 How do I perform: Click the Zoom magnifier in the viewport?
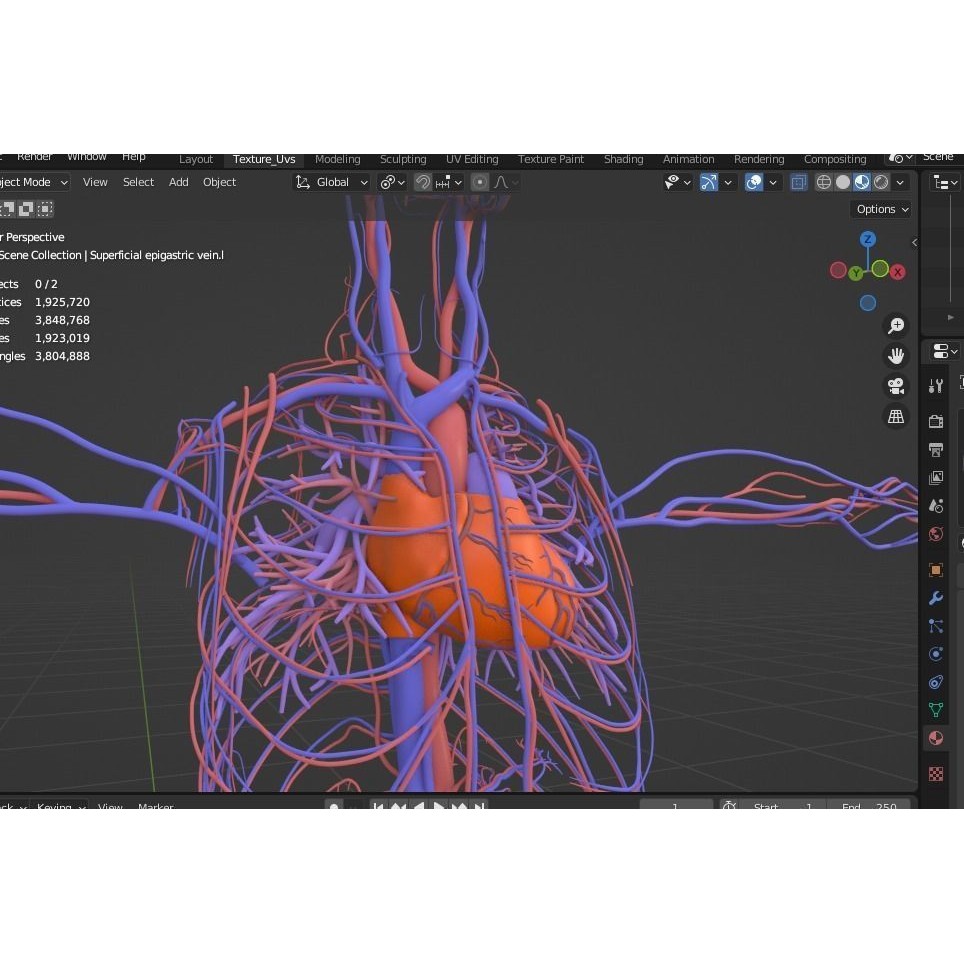(x=896, y=325)
